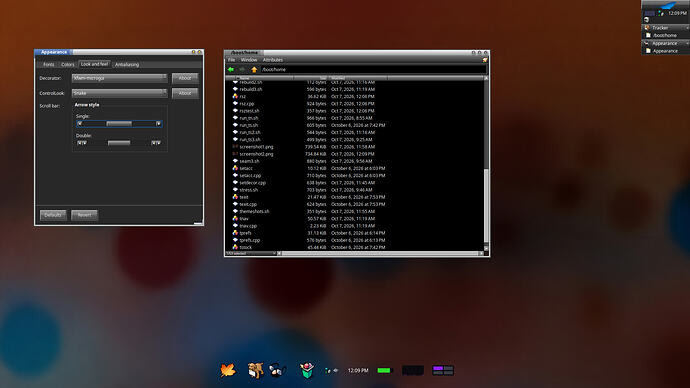Select file screenshot1.png
This screenshot has height=388, width=690.
[256, 146]
